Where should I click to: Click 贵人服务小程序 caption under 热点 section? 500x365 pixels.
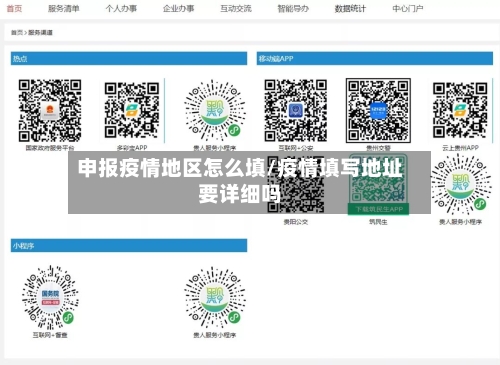pyautogui.click(x=214, y=148)
